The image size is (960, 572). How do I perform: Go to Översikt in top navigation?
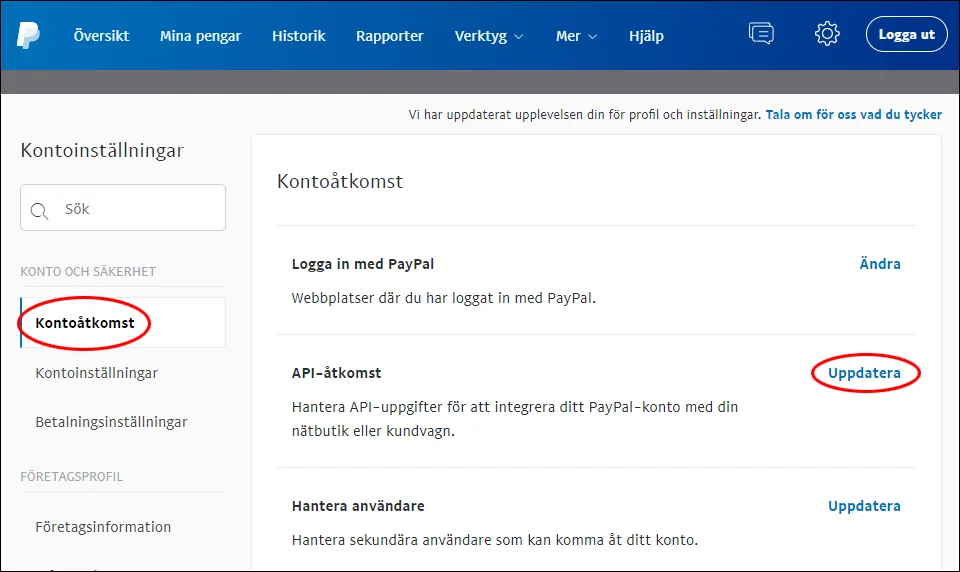coord(102,36)
